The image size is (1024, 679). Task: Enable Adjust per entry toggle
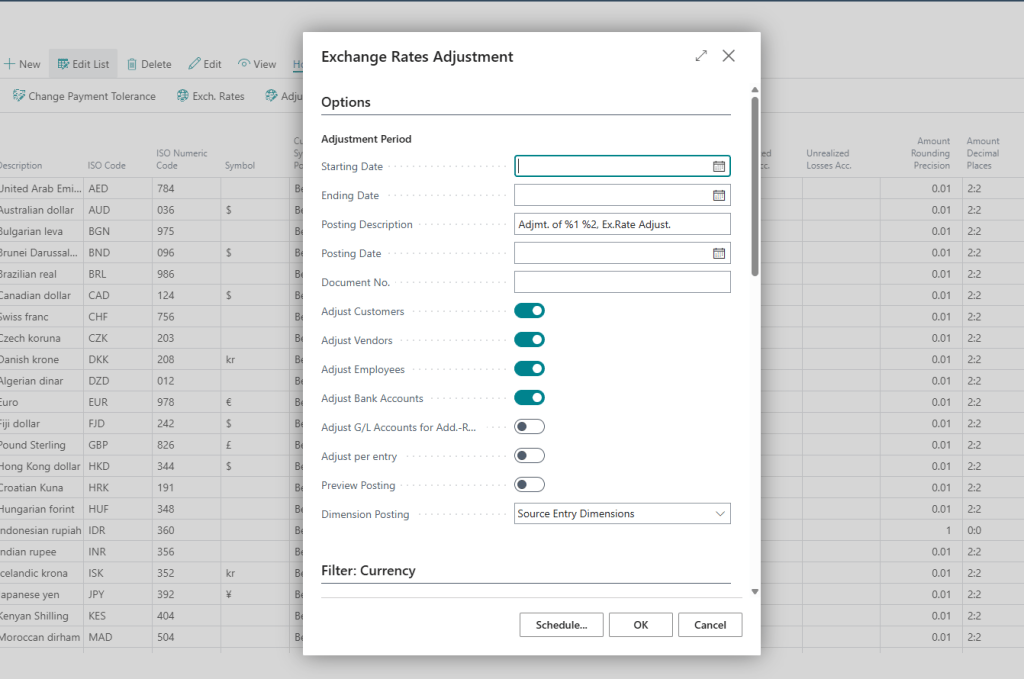529,456
